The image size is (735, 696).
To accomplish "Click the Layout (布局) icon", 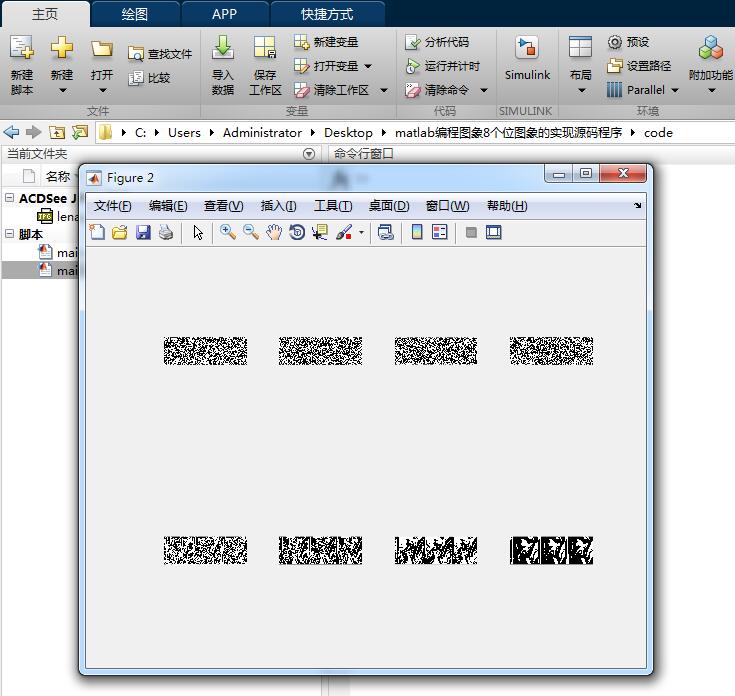I will tap(580, 47).
